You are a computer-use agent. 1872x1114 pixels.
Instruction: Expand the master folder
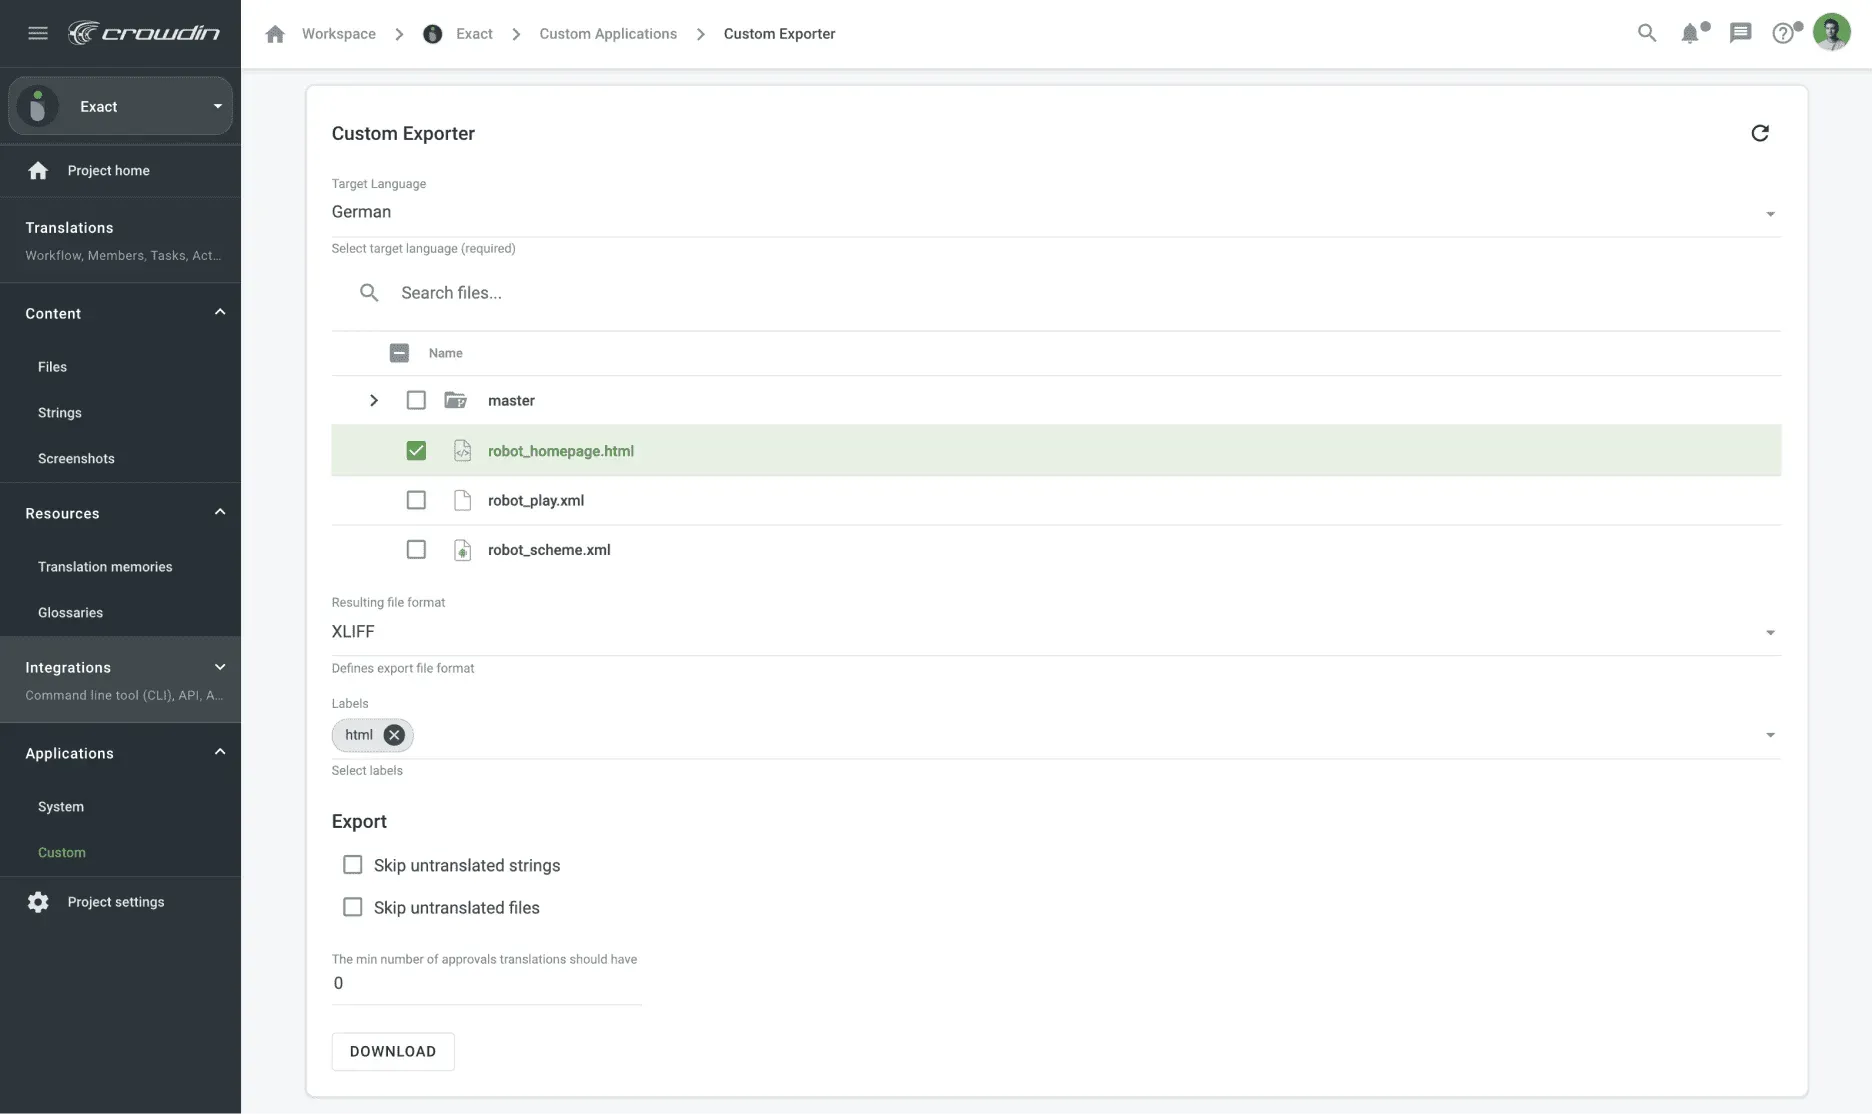coord(374,400)
